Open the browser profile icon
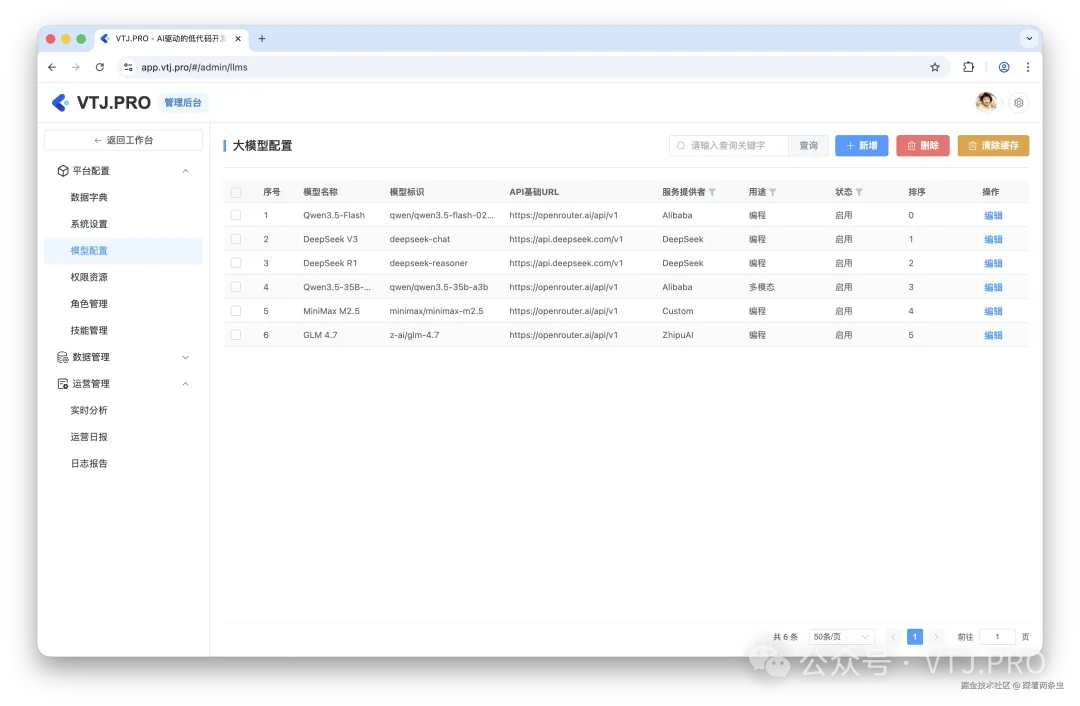The width and height of the screenshot is (1080, 706). (1004, 67)
